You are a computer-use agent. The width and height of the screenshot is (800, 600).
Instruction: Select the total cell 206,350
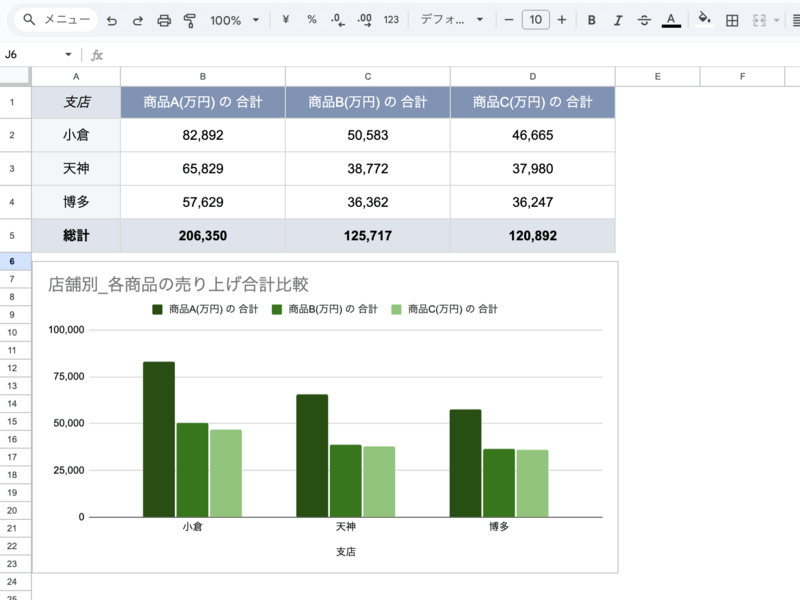[203, 236]
